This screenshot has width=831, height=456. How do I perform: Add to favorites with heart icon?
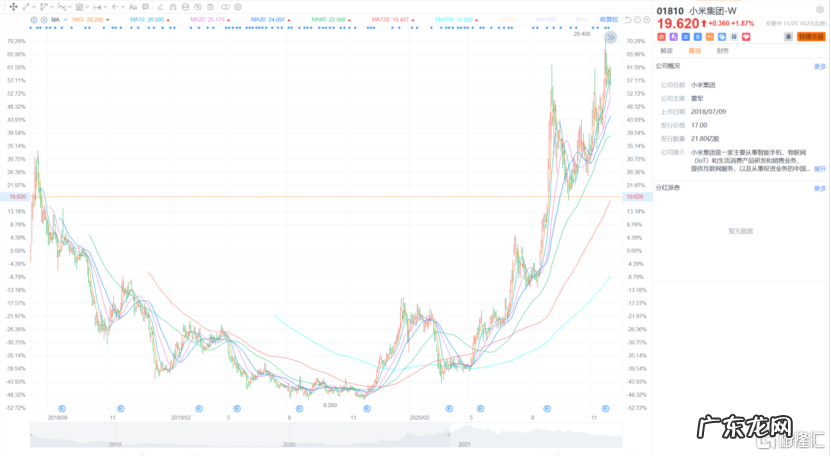coord(746,37)
